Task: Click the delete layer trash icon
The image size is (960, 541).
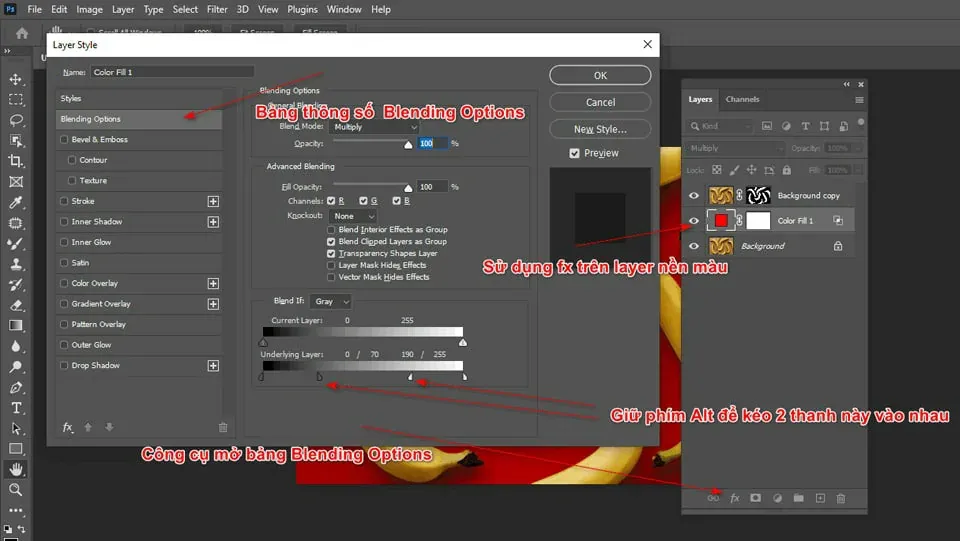Action: coord(841,498)
